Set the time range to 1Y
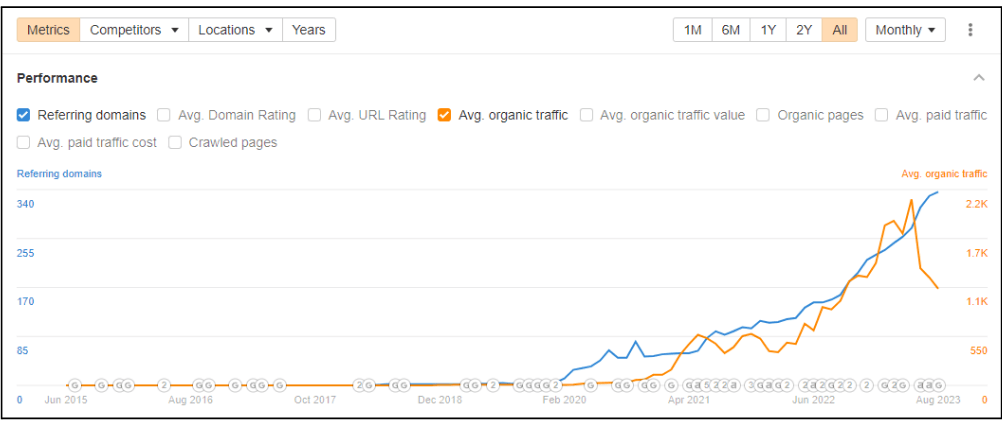This screenshot has width=1002, height=430. pos(768,30)
